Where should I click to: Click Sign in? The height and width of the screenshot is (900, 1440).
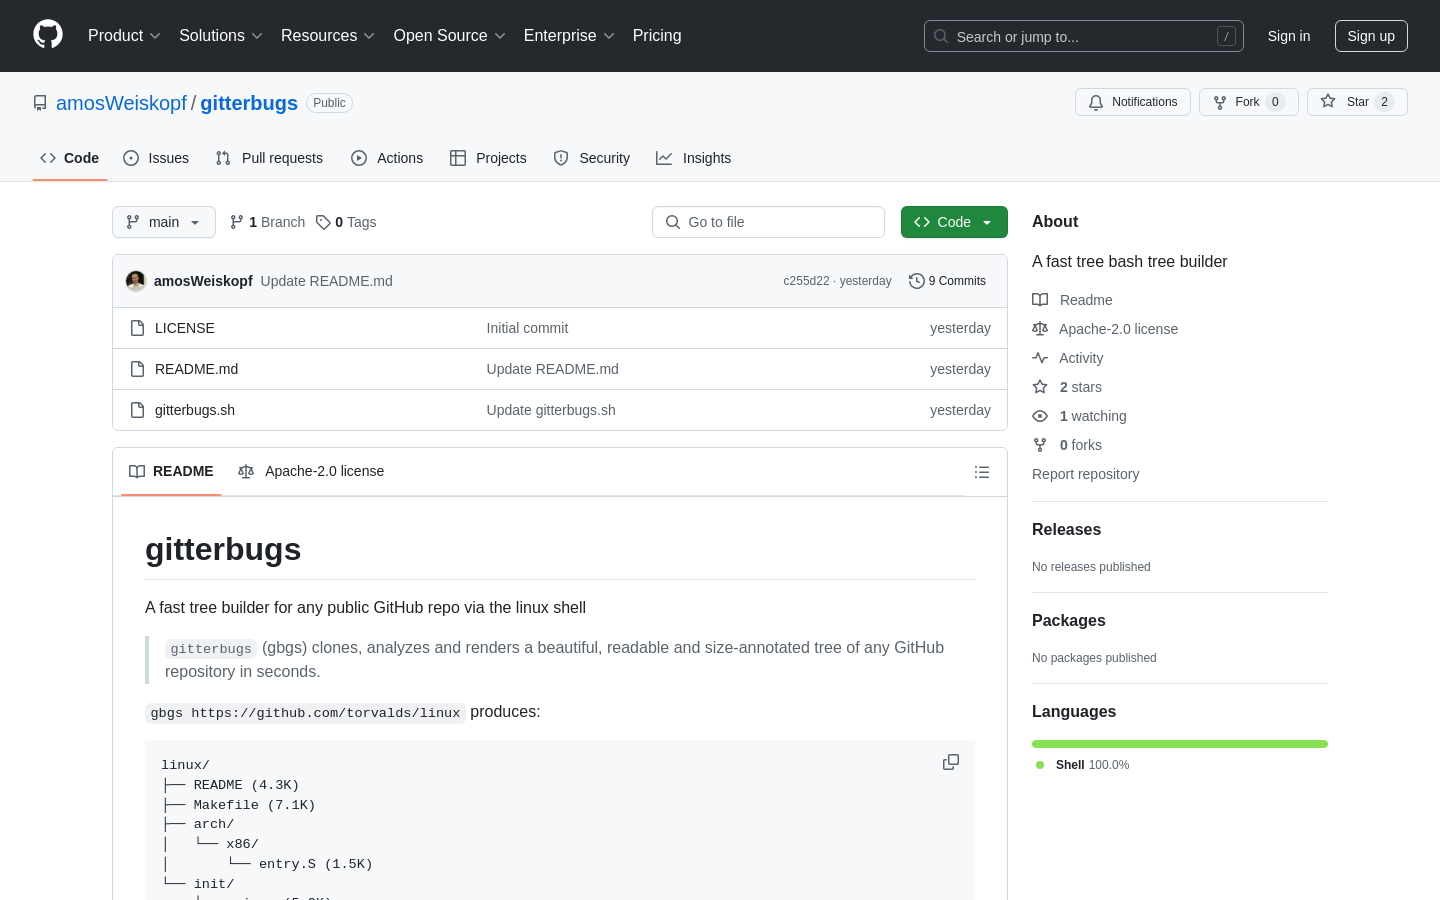tap(1289, 36)
